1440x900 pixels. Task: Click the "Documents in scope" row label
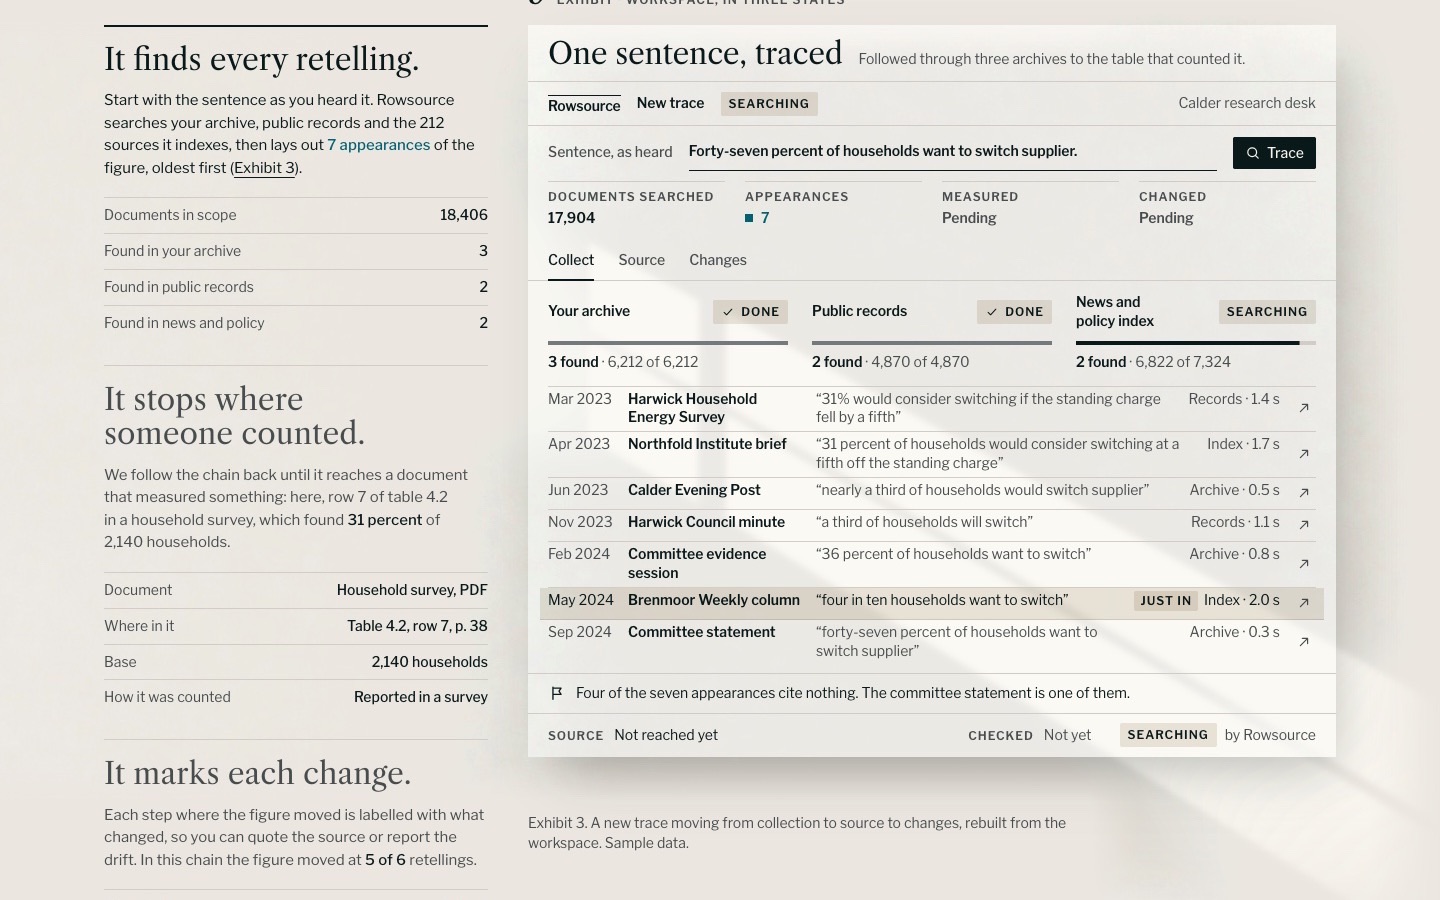[x=170, y=215]
